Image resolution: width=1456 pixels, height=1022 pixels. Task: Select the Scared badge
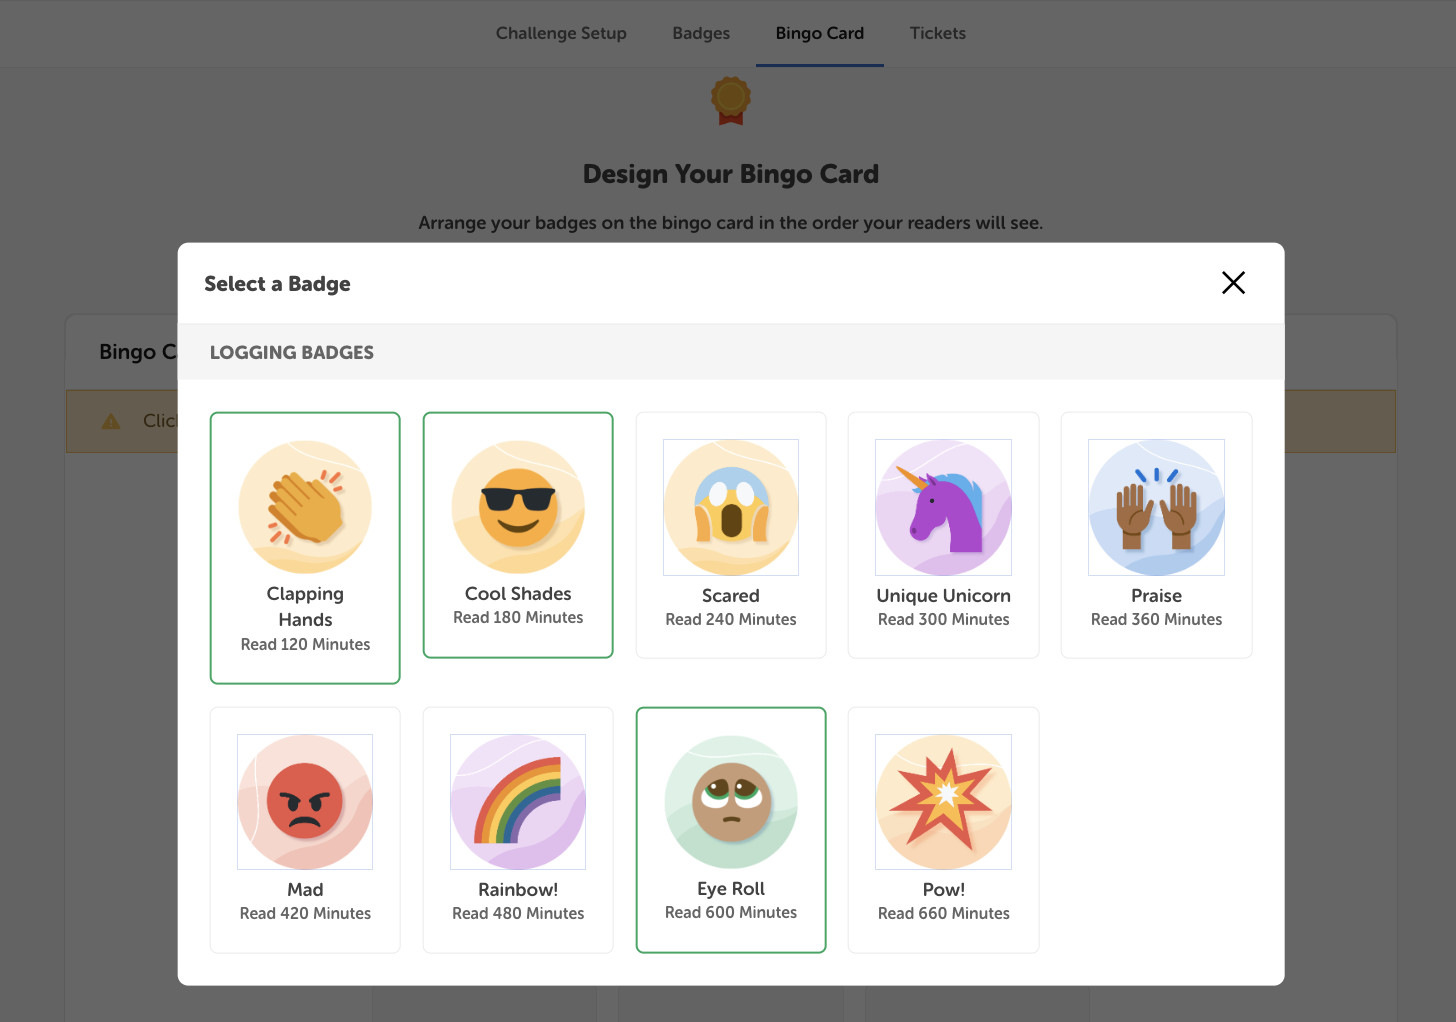click(x=730, y=535)
